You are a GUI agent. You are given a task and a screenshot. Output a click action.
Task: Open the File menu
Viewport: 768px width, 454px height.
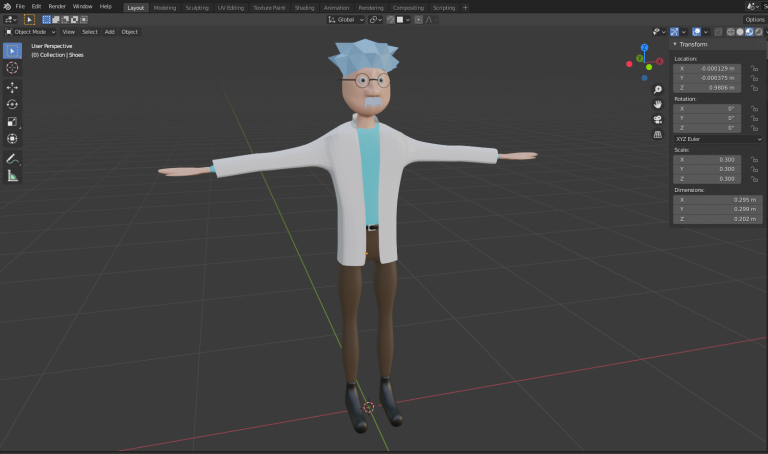coord(20,7)
